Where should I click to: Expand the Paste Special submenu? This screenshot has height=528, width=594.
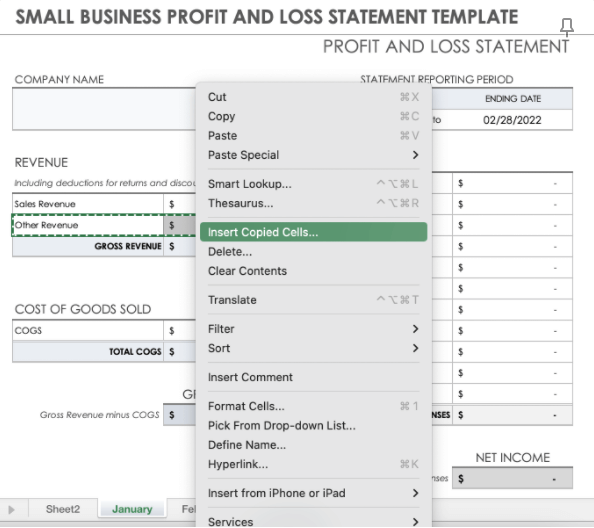coord(313,155)
